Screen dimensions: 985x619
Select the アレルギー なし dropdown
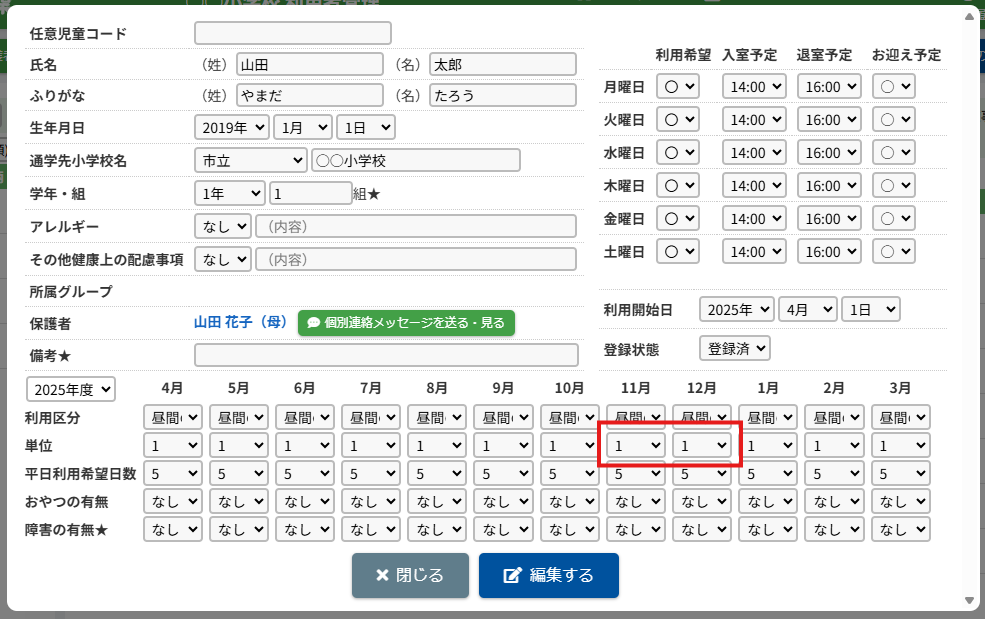[222, 226]
